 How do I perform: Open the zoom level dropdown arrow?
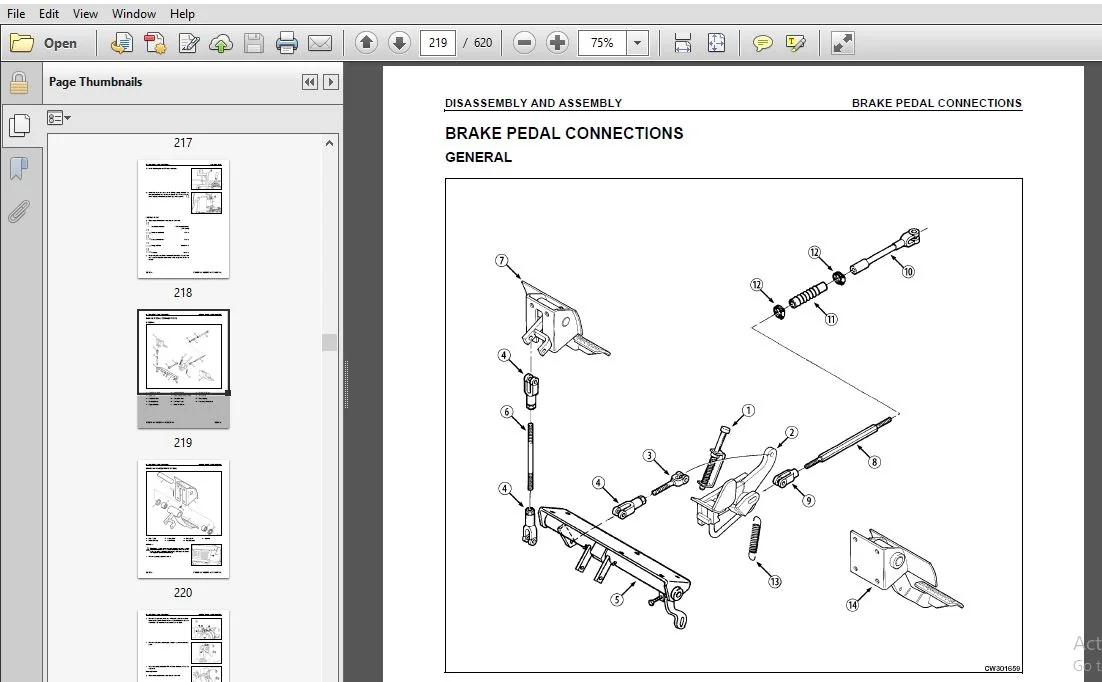(637, 43)
